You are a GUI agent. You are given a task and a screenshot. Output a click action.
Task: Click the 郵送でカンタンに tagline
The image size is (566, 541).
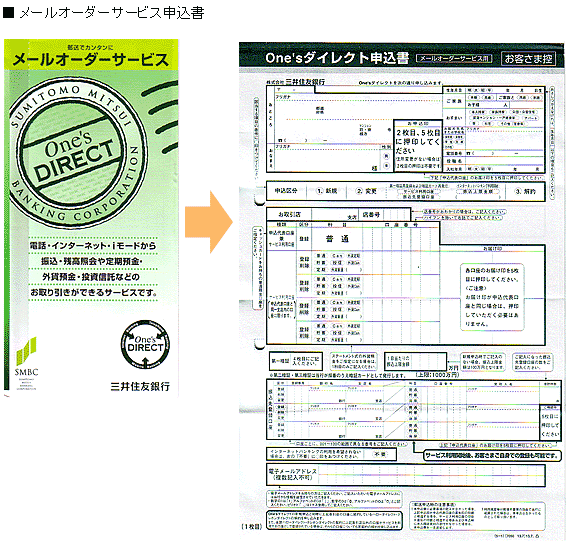pos(90,47)
